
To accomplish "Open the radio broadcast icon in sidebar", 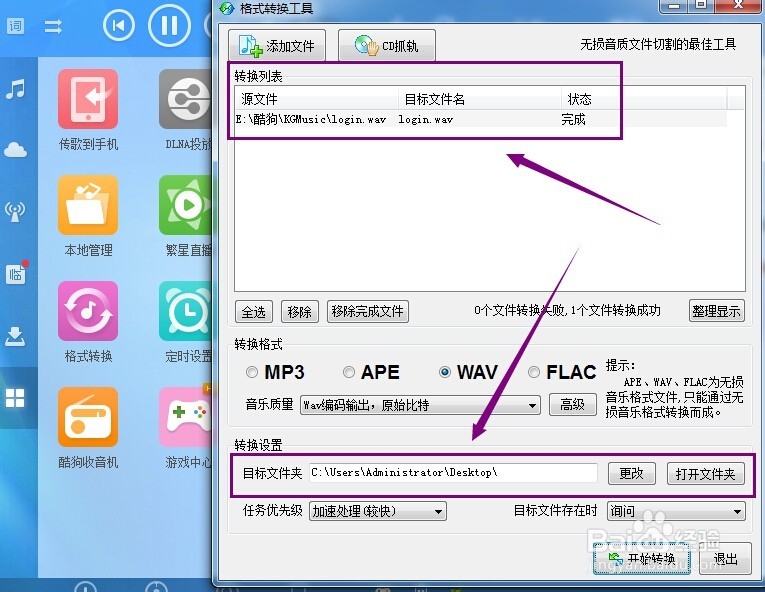I will pos(15,211).
